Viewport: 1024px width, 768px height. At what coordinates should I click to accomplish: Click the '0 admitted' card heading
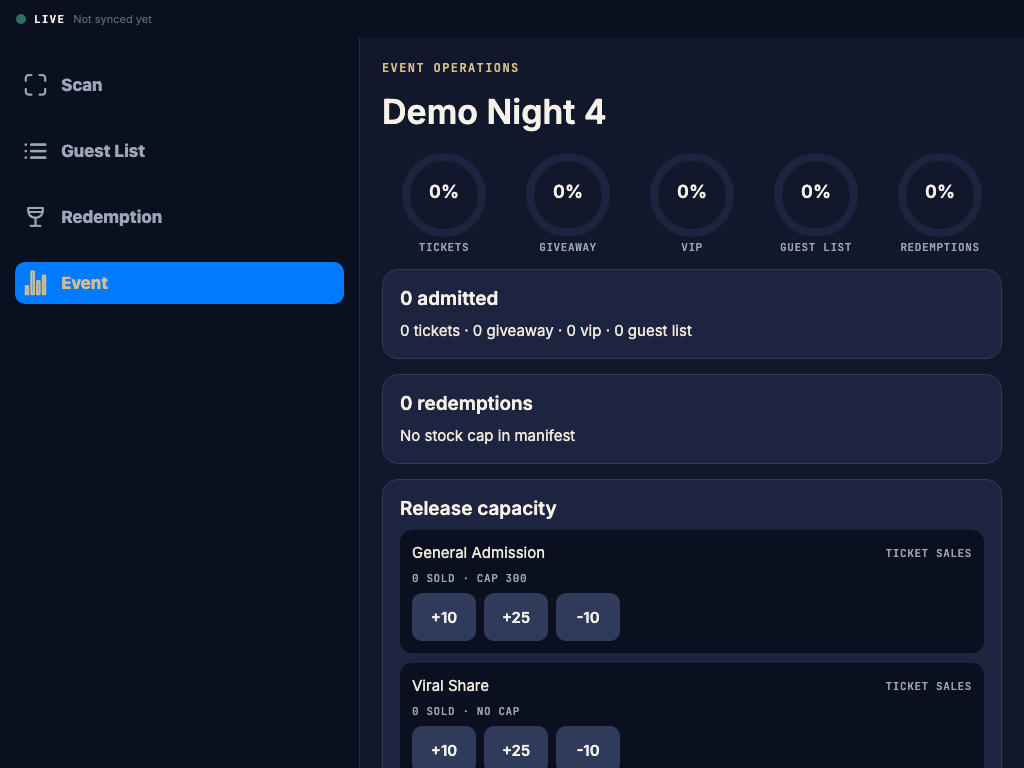[x=449, y=298]
